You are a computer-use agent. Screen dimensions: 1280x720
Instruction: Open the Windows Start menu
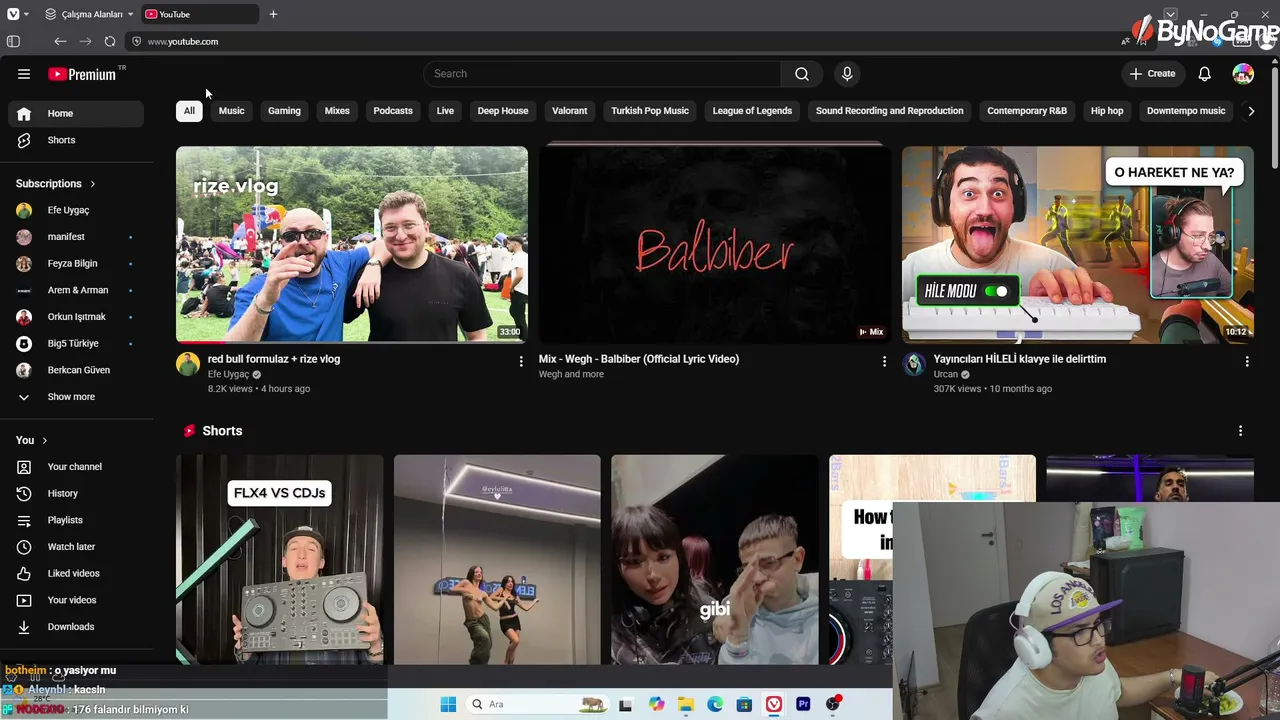tap(448, 705)
